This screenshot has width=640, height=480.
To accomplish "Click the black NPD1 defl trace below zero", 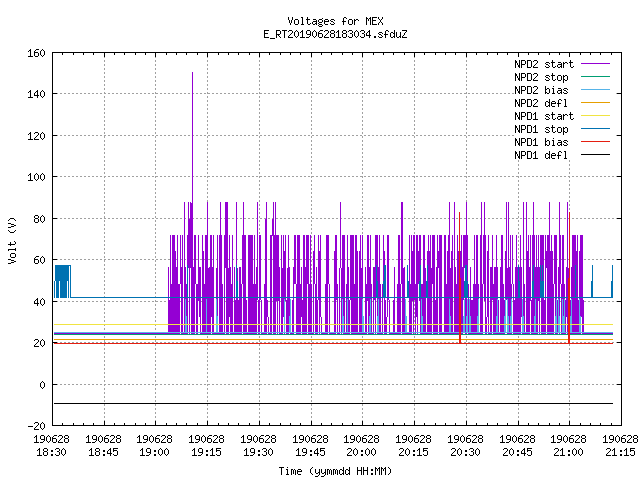I will [x=333, y=404].
